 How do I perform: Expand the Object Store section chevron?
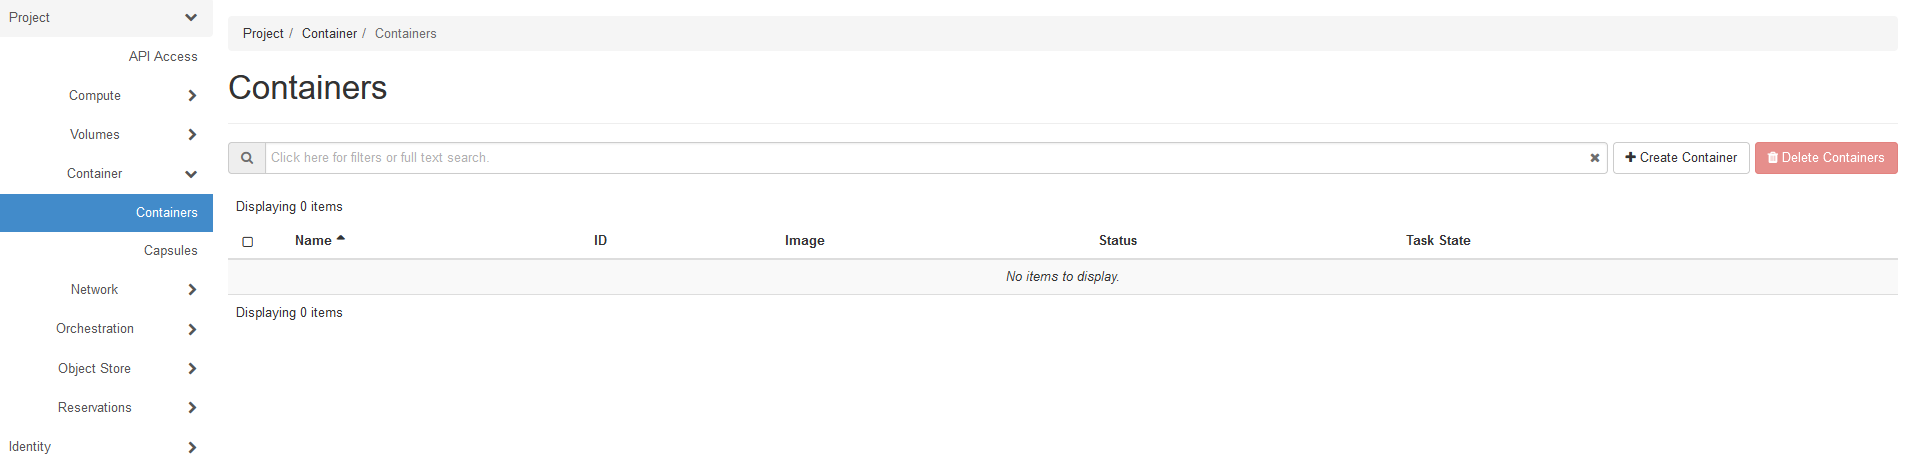(192, 369)
